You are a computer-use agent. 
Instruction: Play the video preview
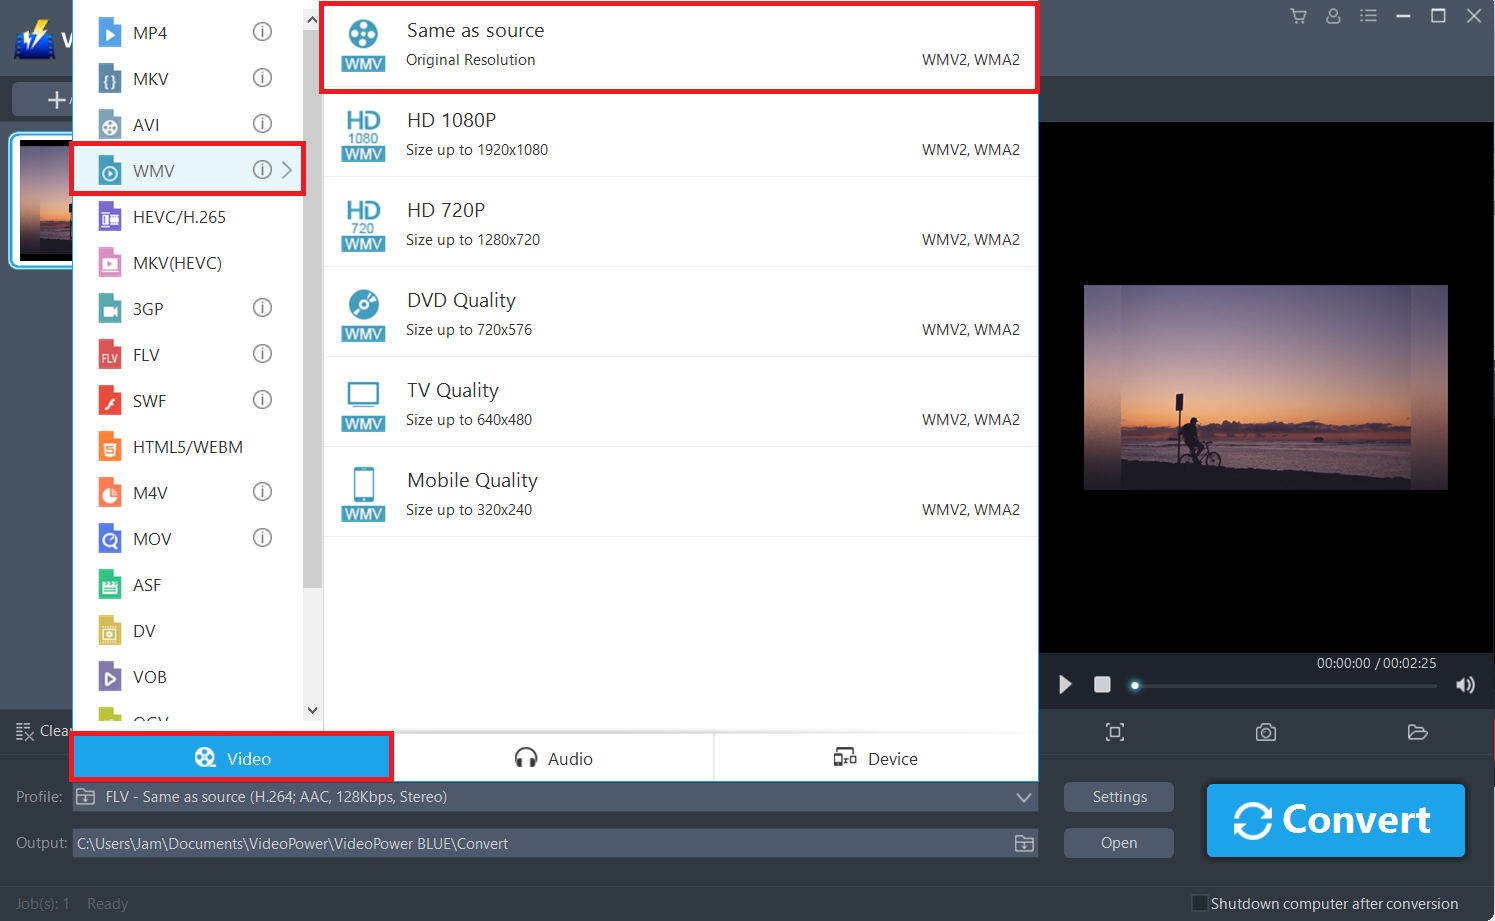coord(1065,685)
